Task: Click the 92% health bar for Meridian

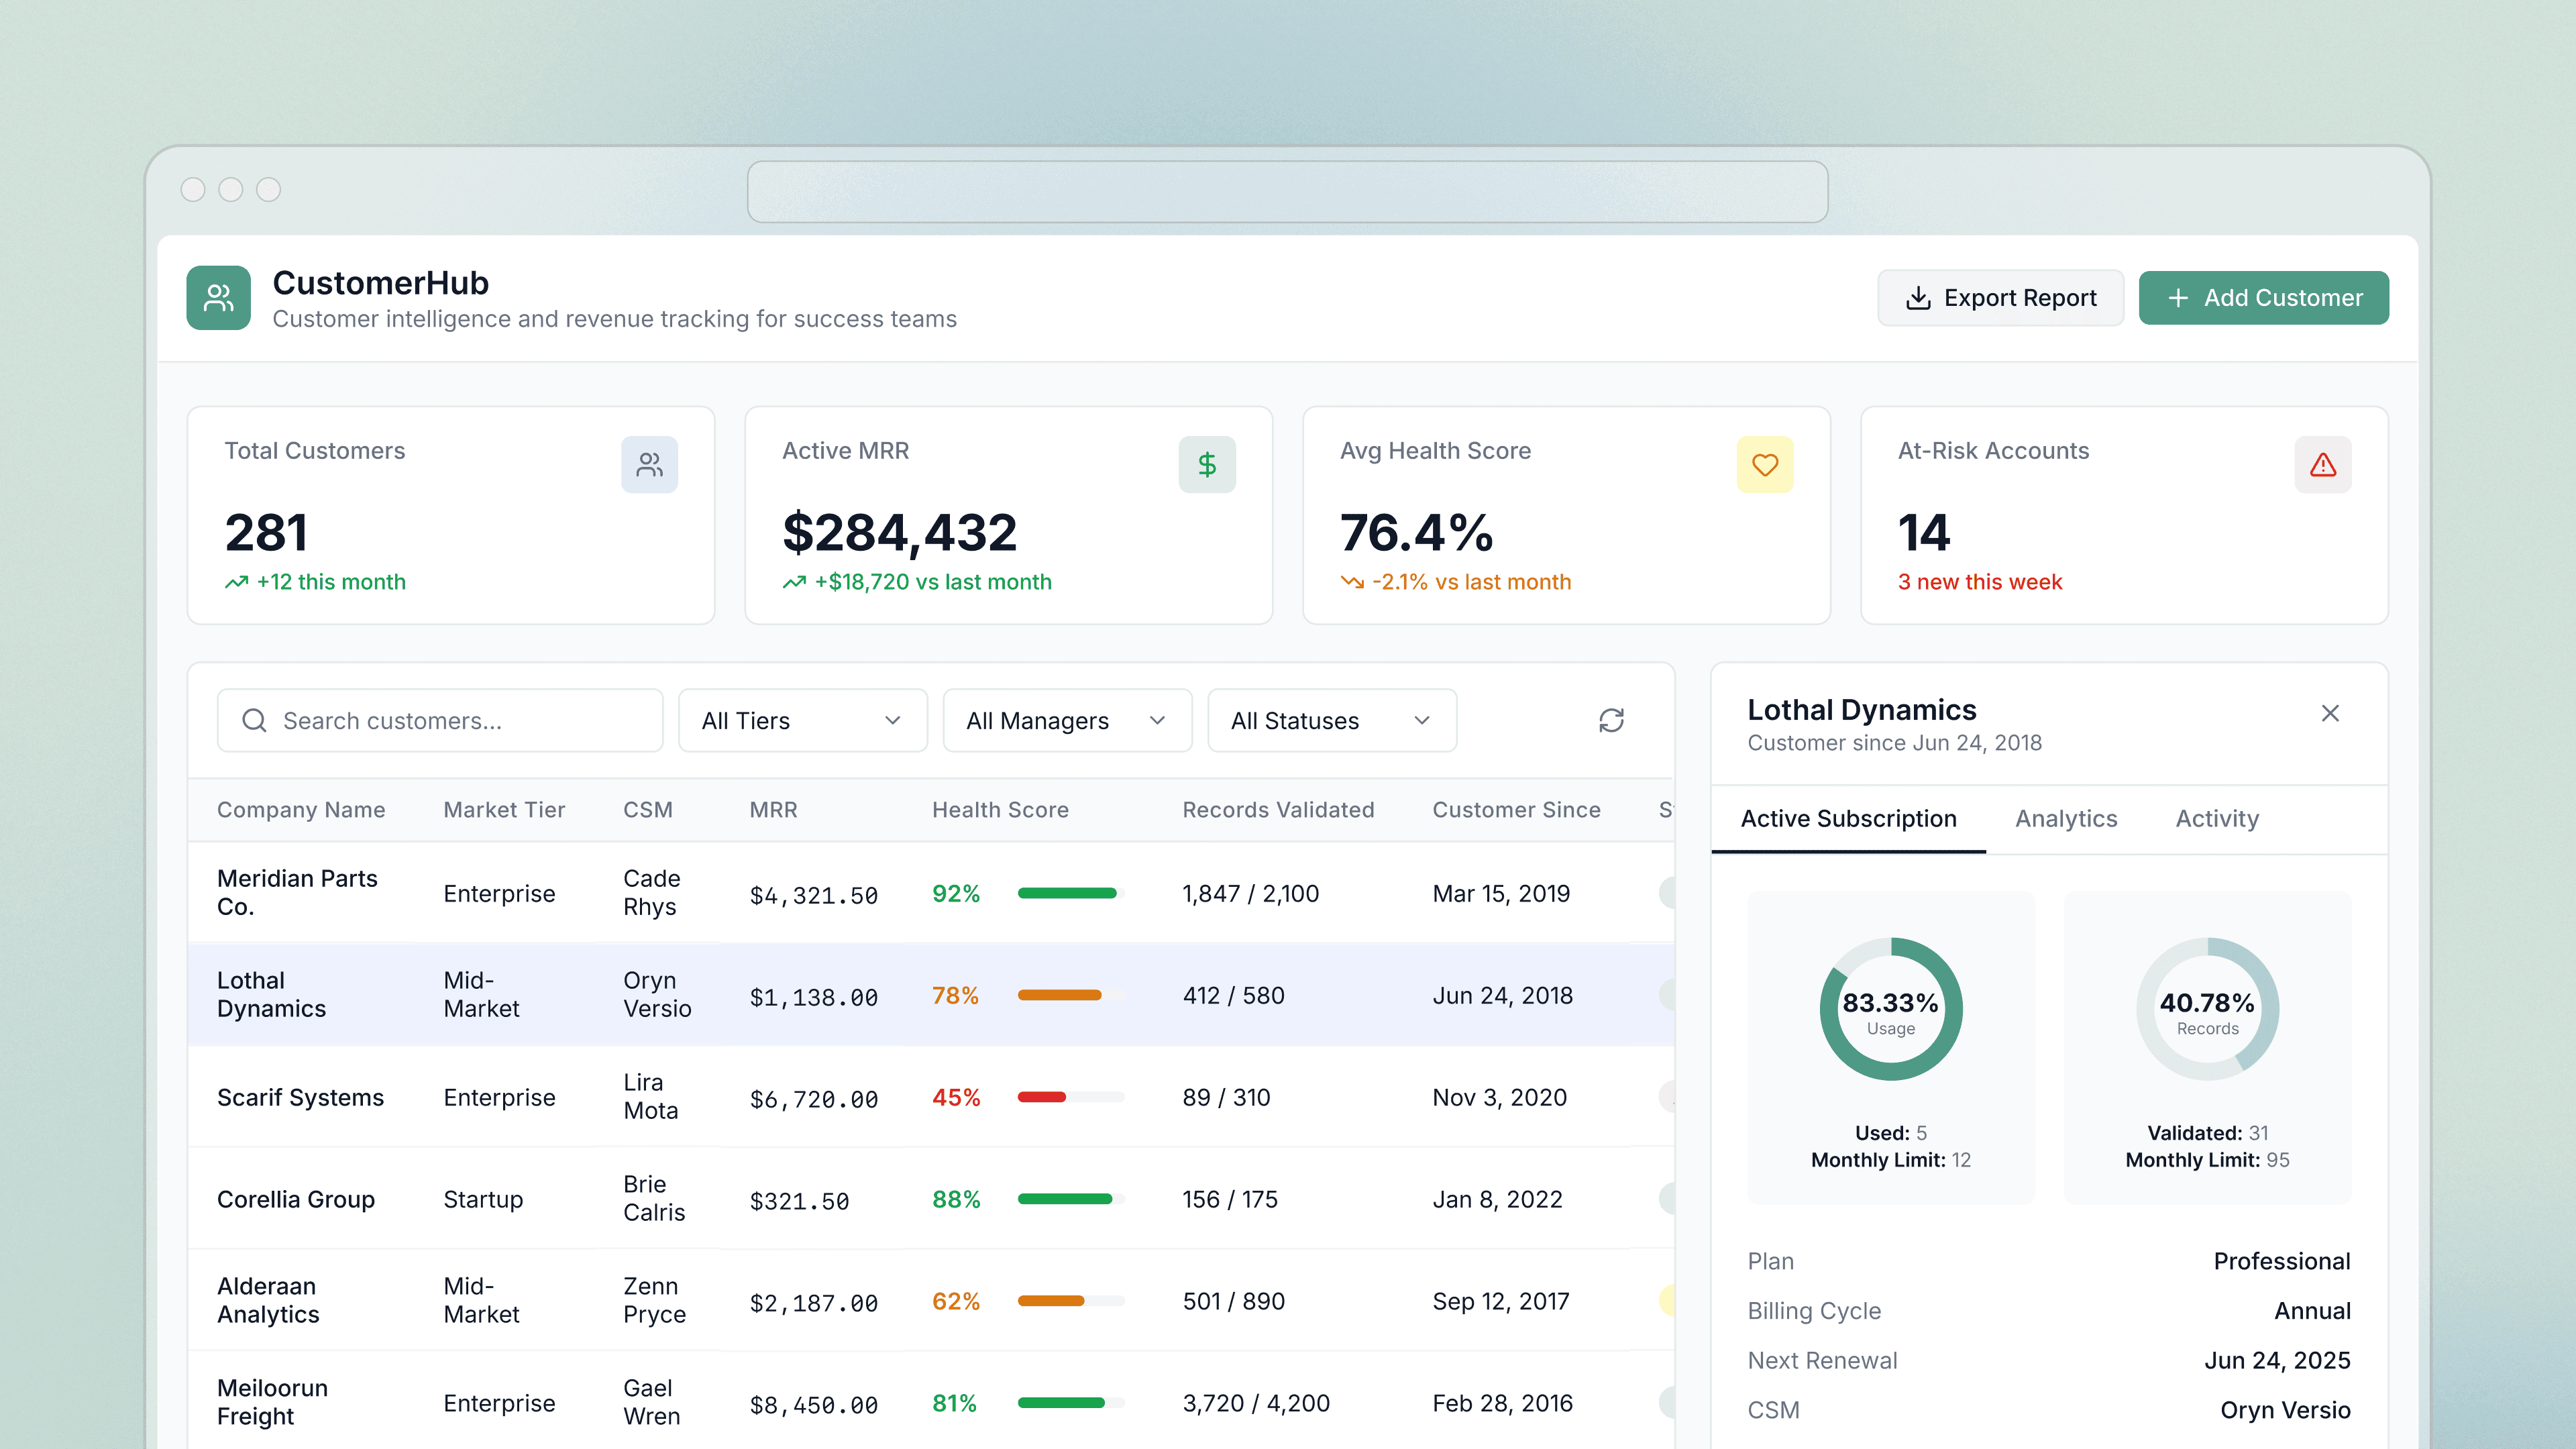Action: pyautogui.click(x=1071, y=893)
